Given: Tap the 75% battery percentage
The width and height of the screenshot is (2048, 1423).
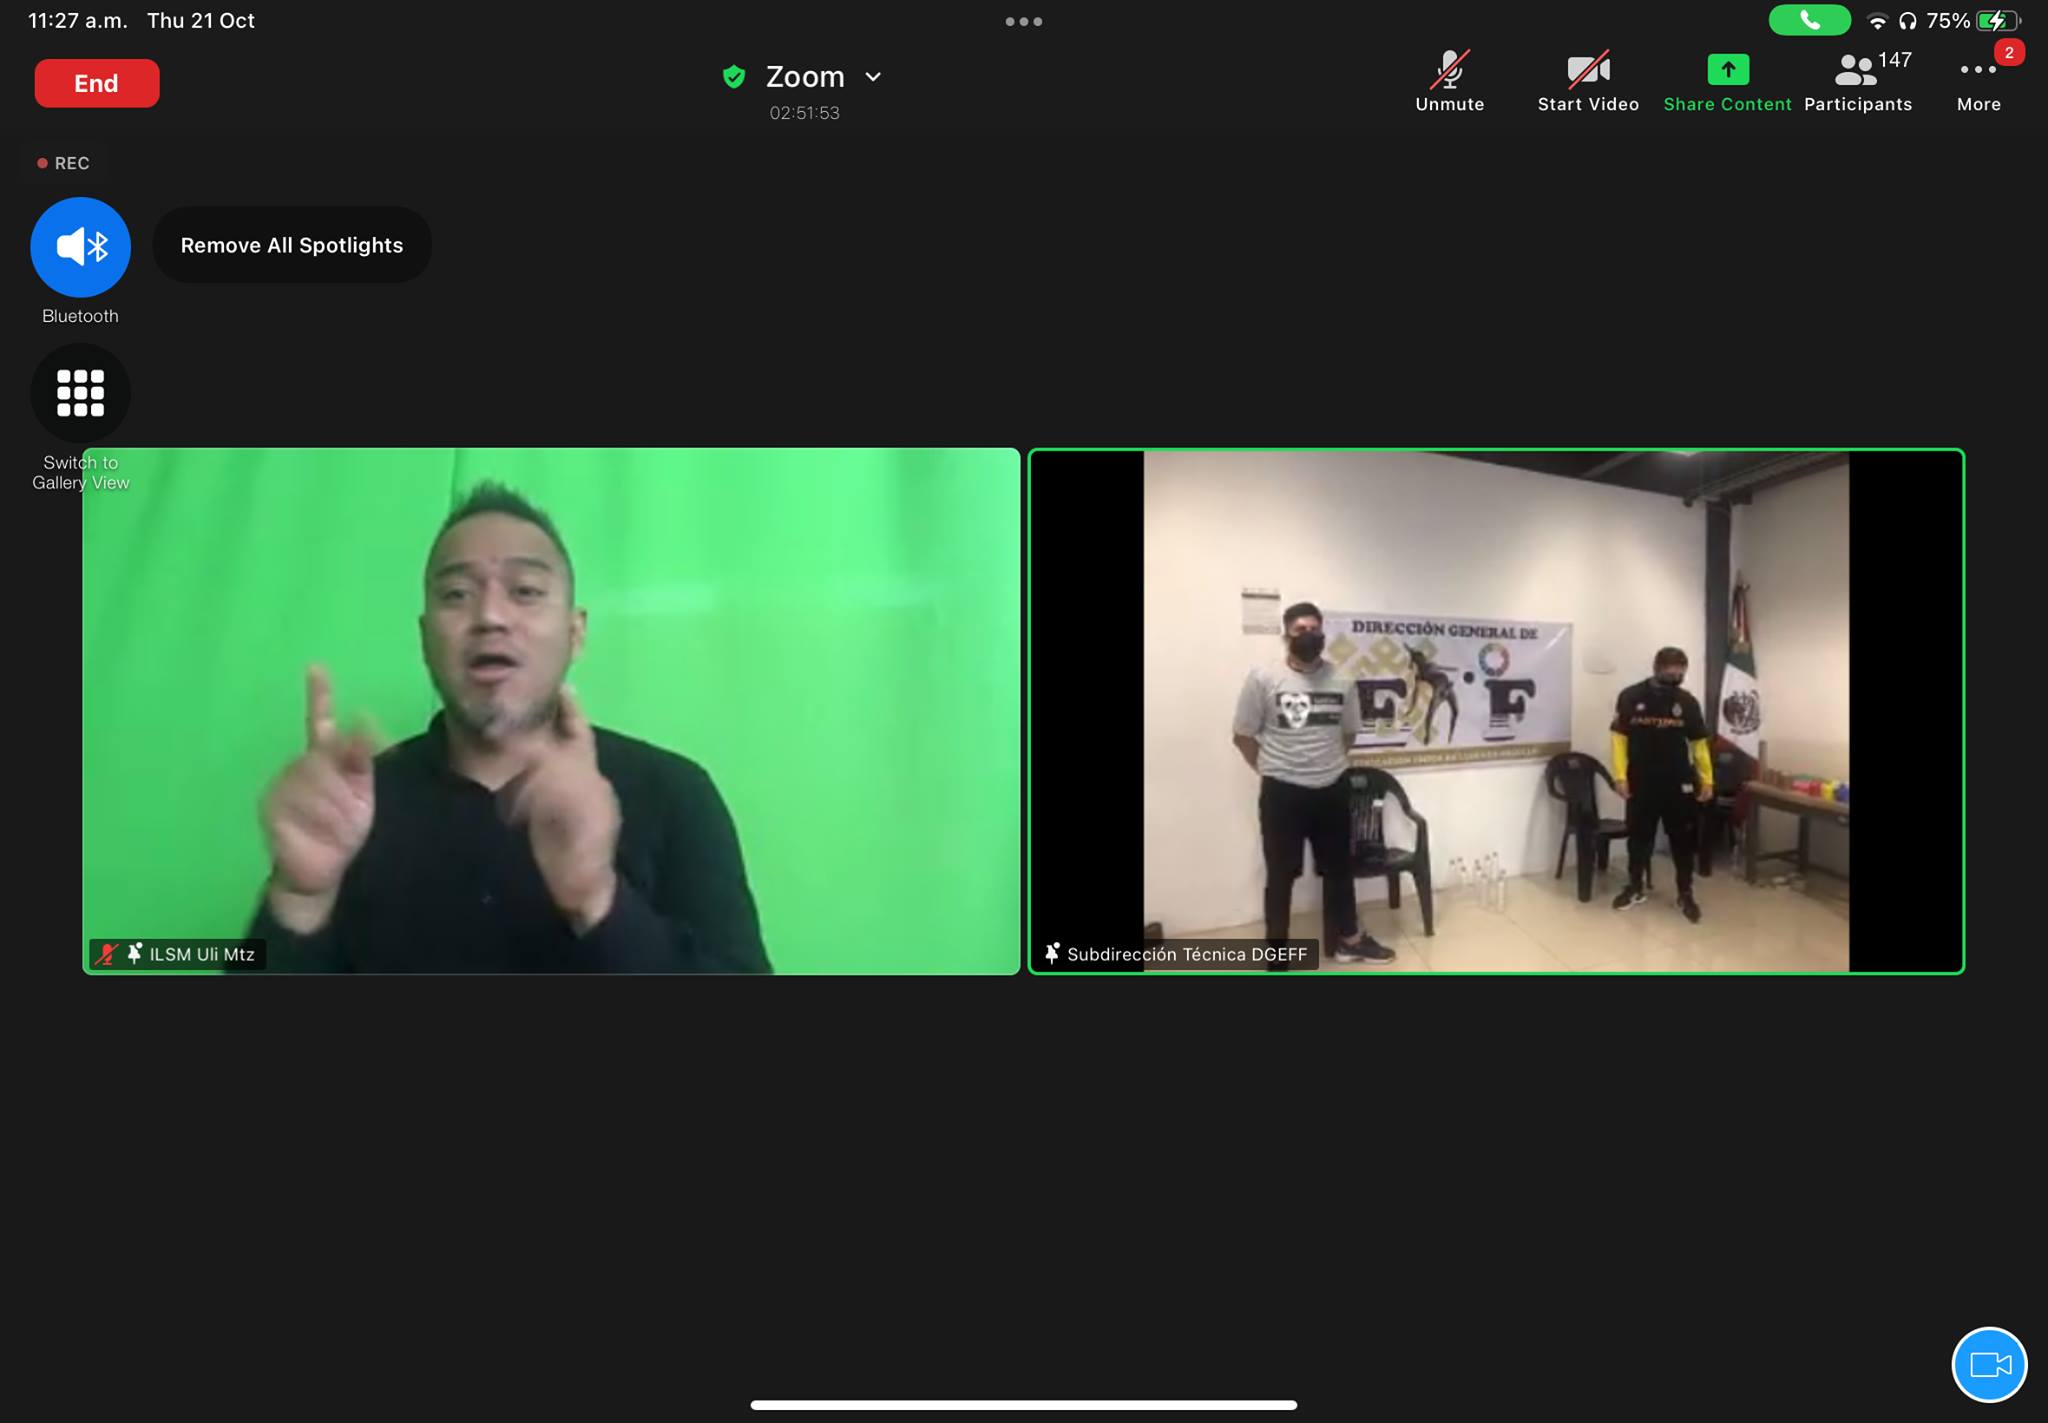Looking at the screenshot, I should [x=1948, y=21].
